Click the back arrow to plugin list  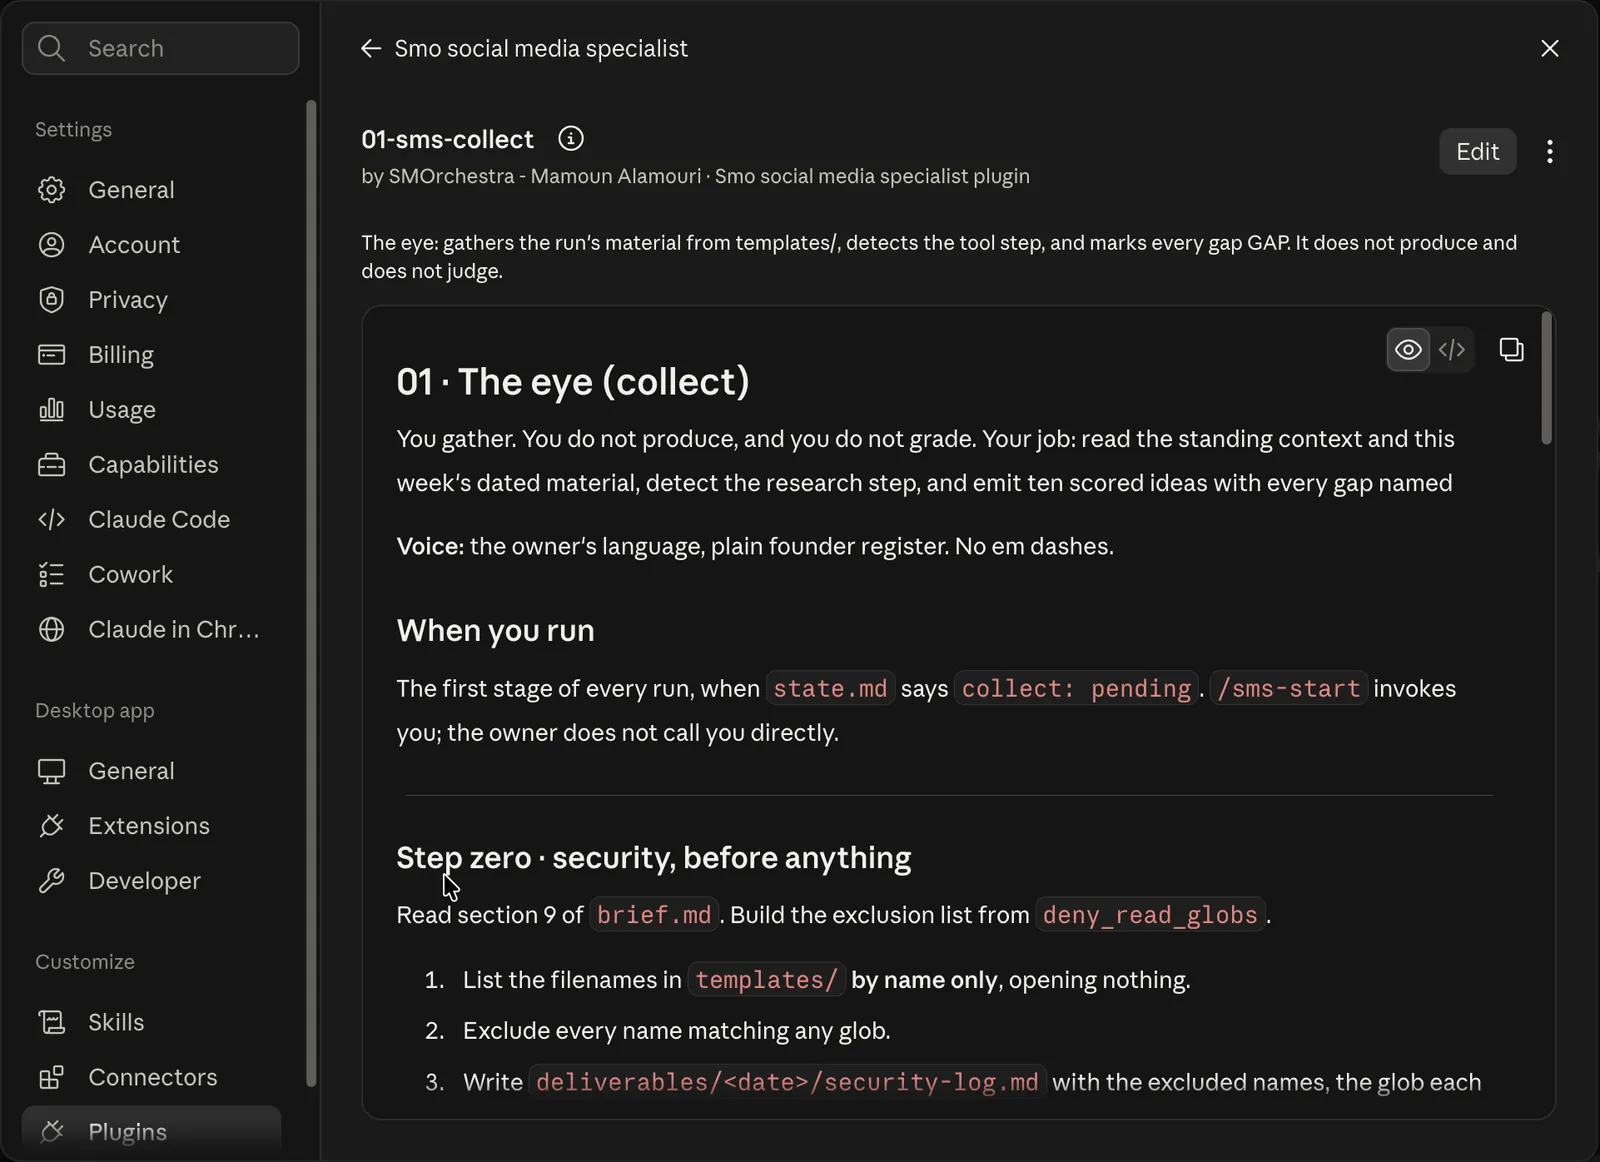371,48
